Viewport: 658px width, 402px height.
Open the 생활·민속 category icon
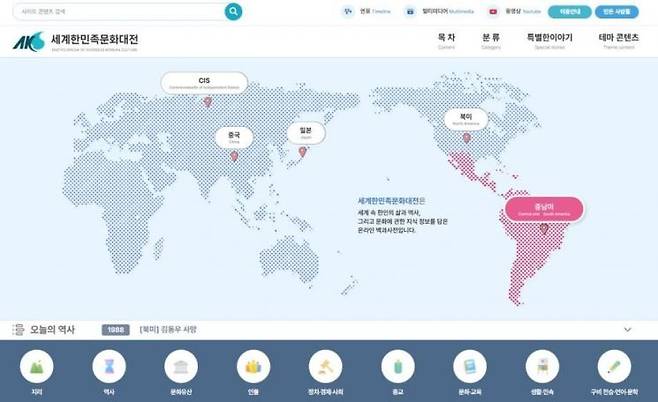click(x=542, y=366)
